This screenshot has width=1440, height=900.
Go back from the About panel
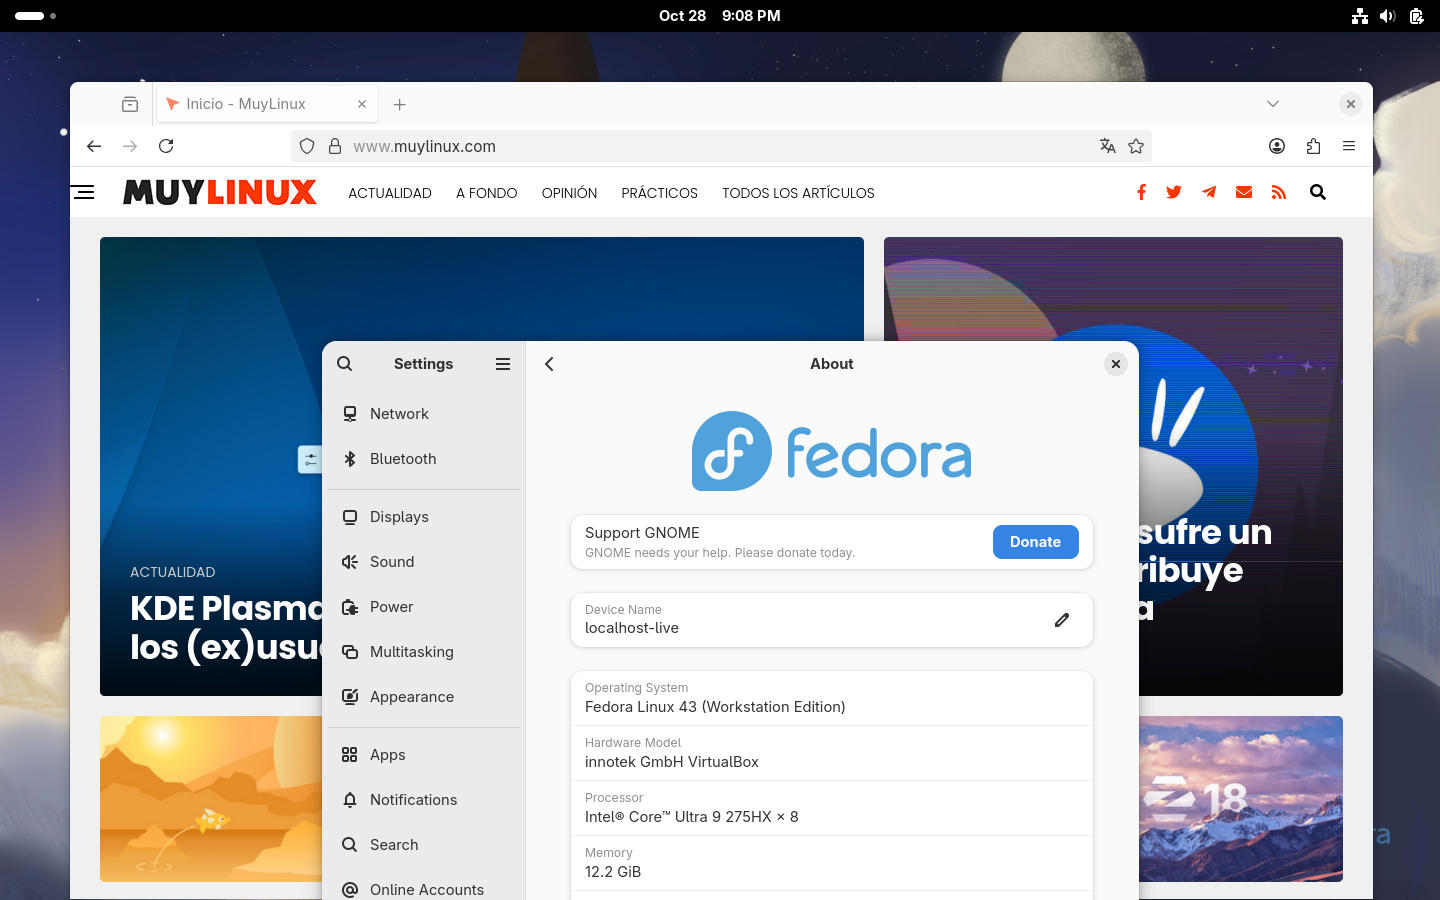click(549, 364)
